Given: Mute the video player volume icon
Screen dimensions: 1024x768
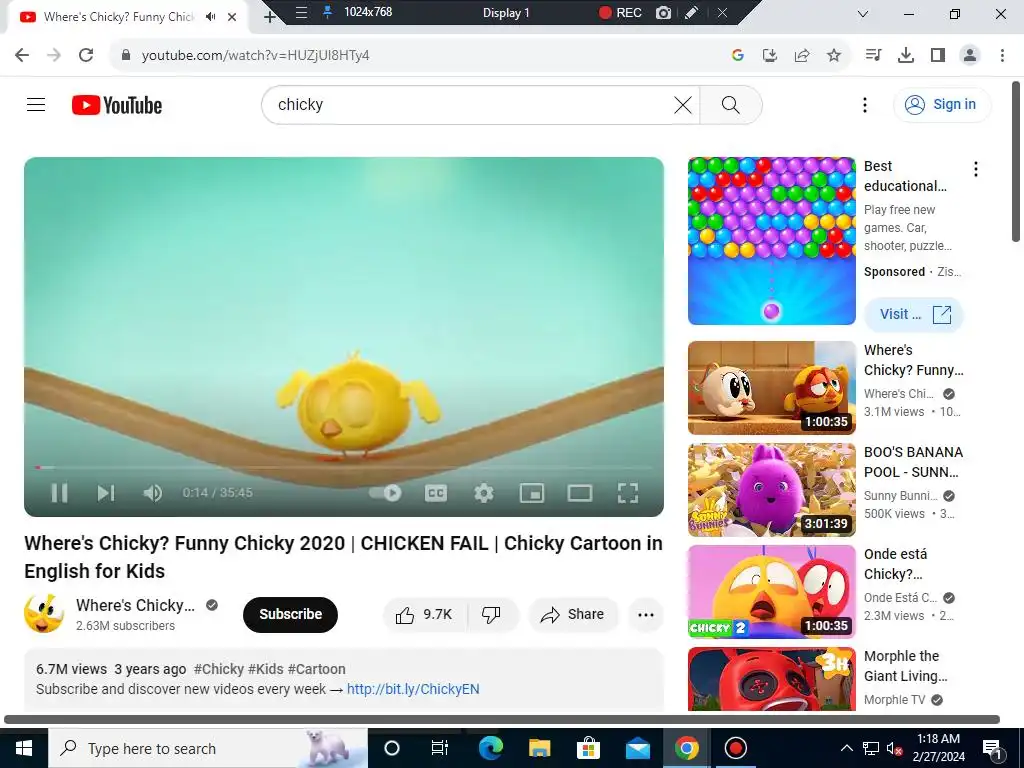Looking at the screenshot, I should coord(153,493).
